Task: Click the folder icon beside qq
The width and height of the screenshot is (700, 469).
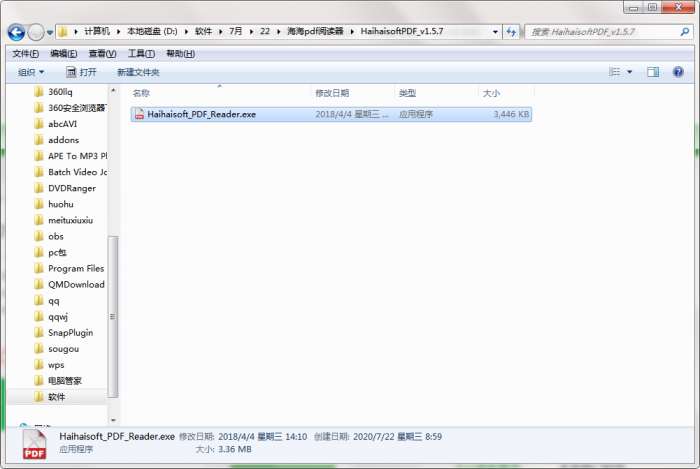Action: [x=39, y=301]
